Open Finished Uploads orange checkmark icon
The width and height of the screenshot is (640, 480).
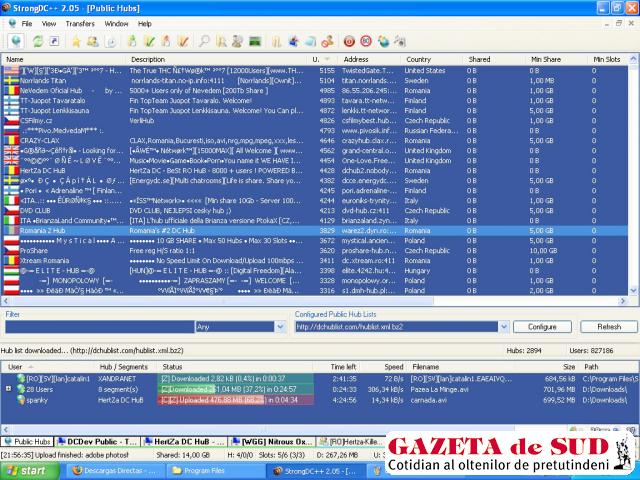coord(183,41)
